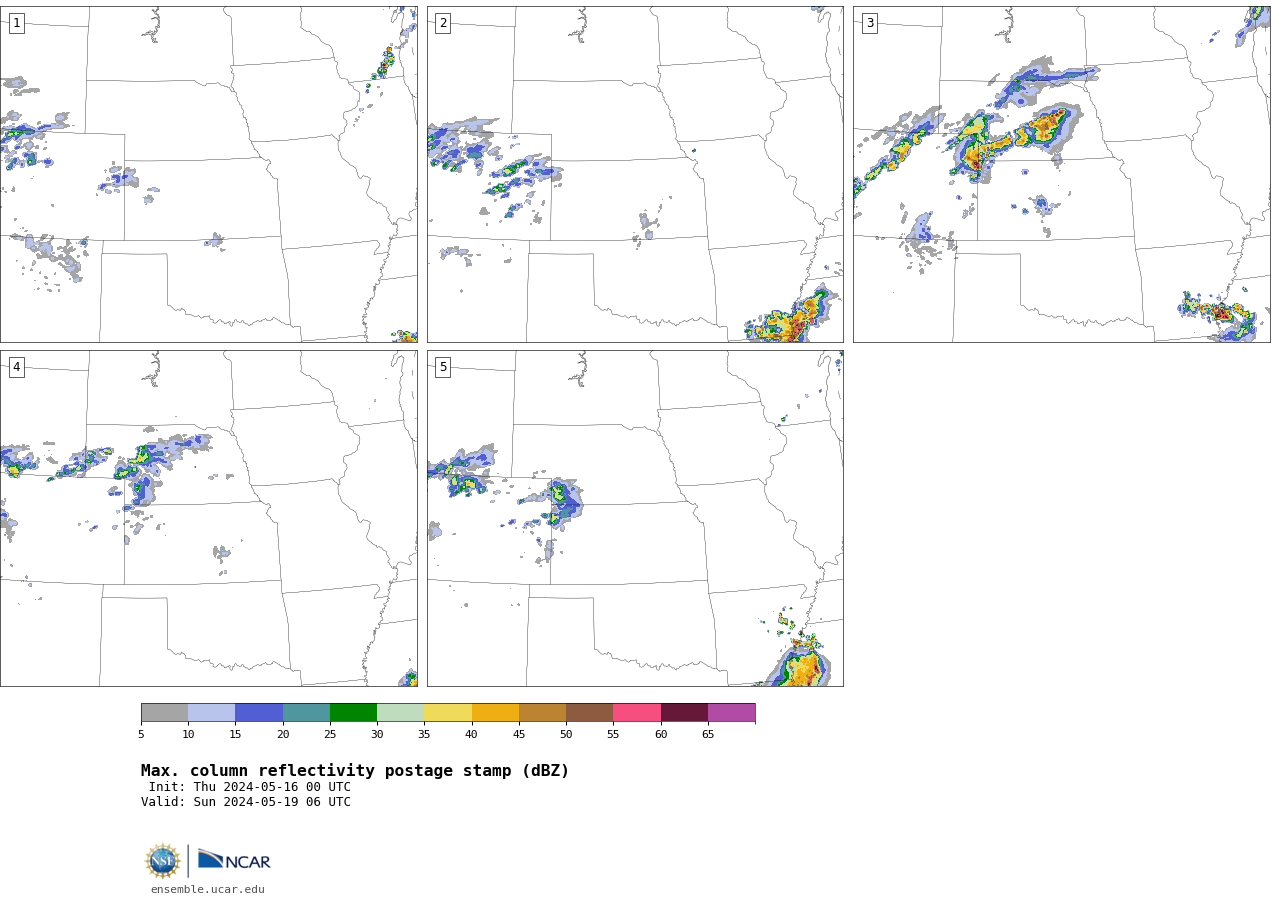Click member label number 4
The height and width of the screenshot is (901, 1280).
coord(17,367)
